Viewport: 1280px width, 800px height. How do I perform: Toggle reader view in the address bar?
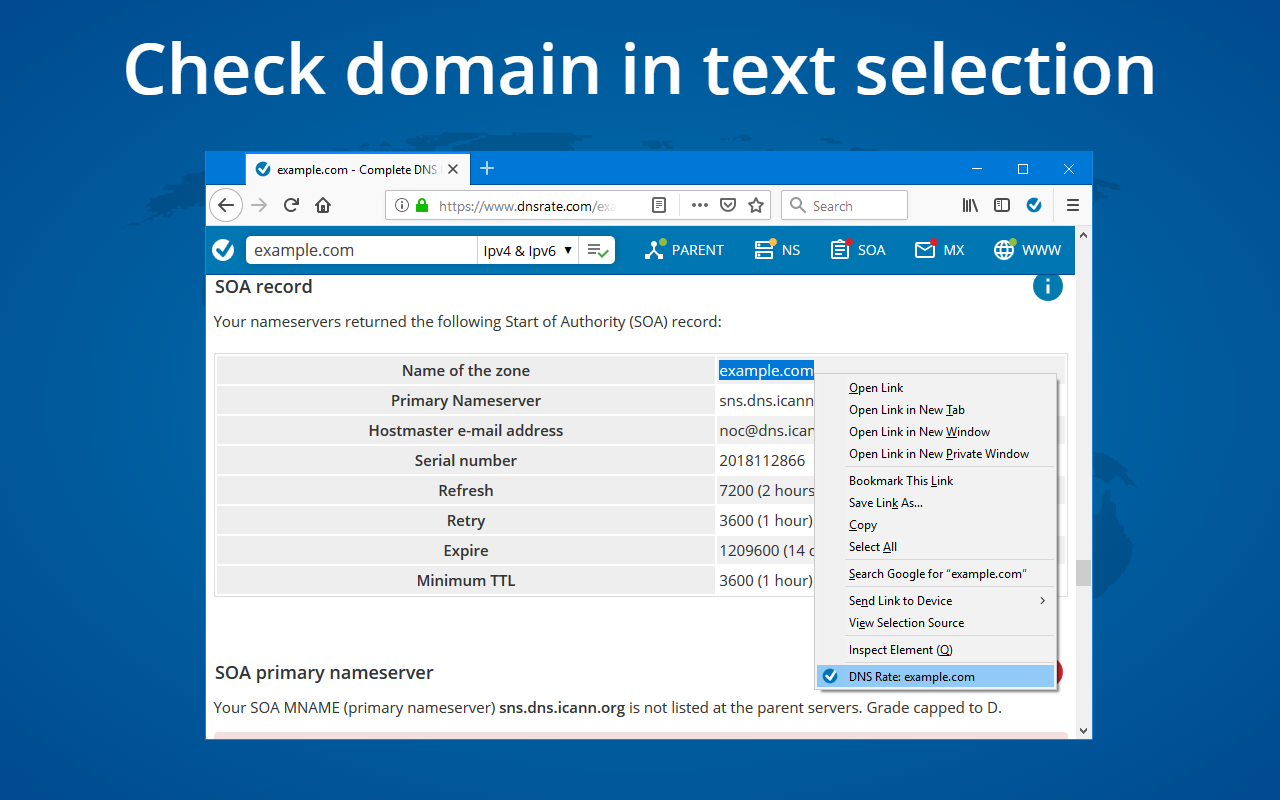(x=659, y=205)
